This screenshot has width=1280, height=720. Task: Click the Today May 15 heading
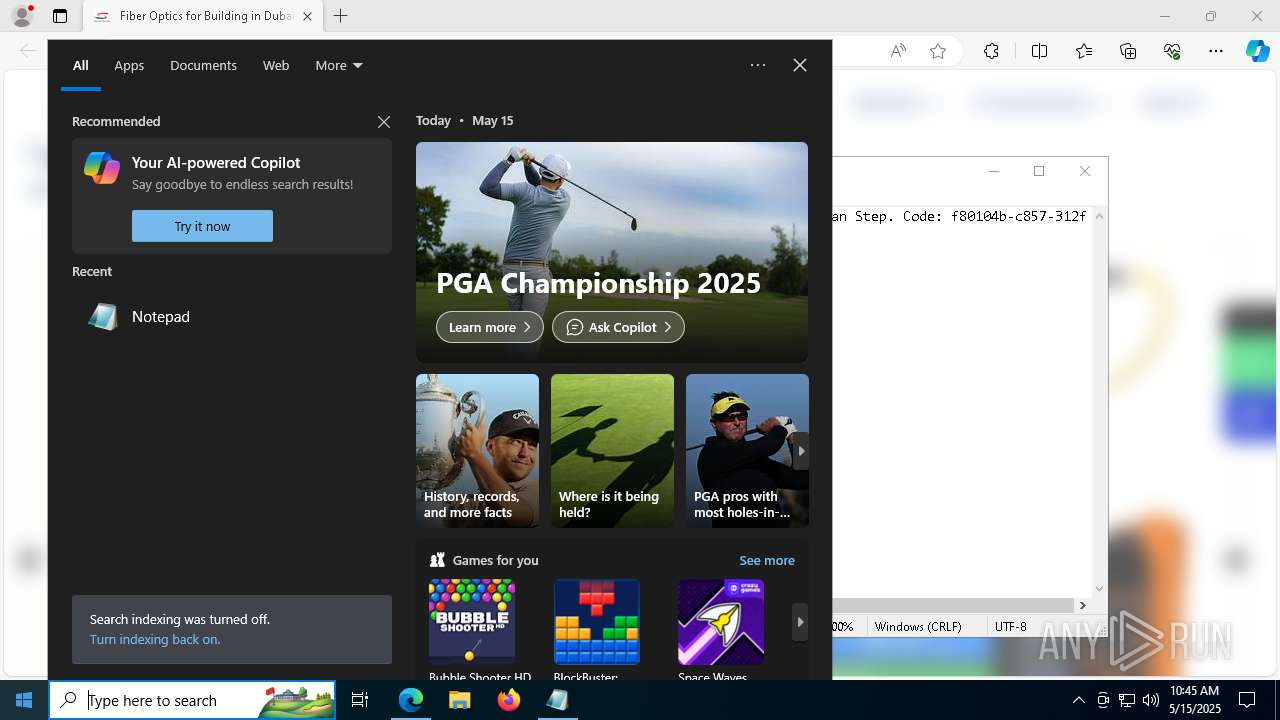coord(464,120)
